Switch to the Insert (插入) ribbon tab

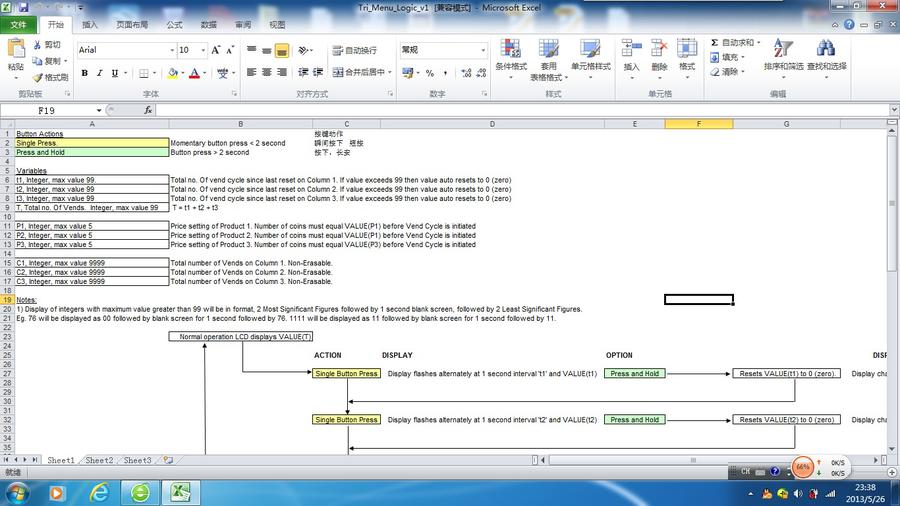click(x=90, y=24)
